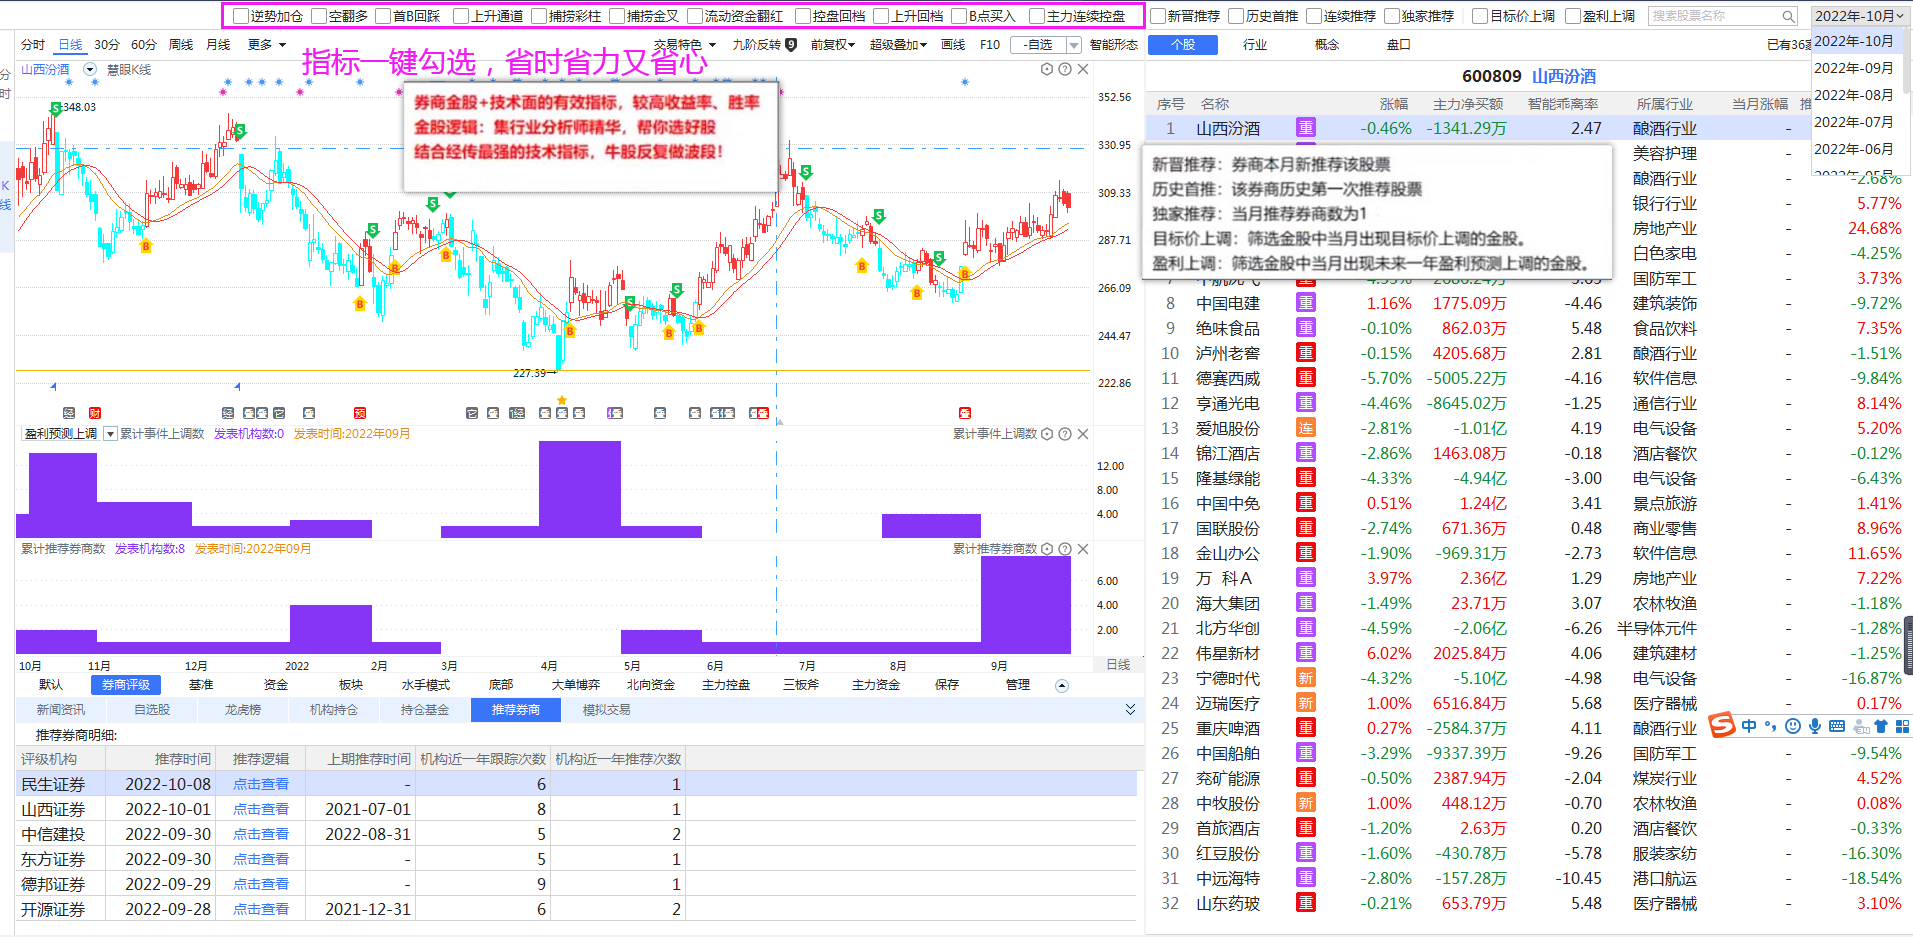This screenshot has width=1913, height=937.
Task: Choose 2022年-09月 from month list
Action: click(1854, 68)
